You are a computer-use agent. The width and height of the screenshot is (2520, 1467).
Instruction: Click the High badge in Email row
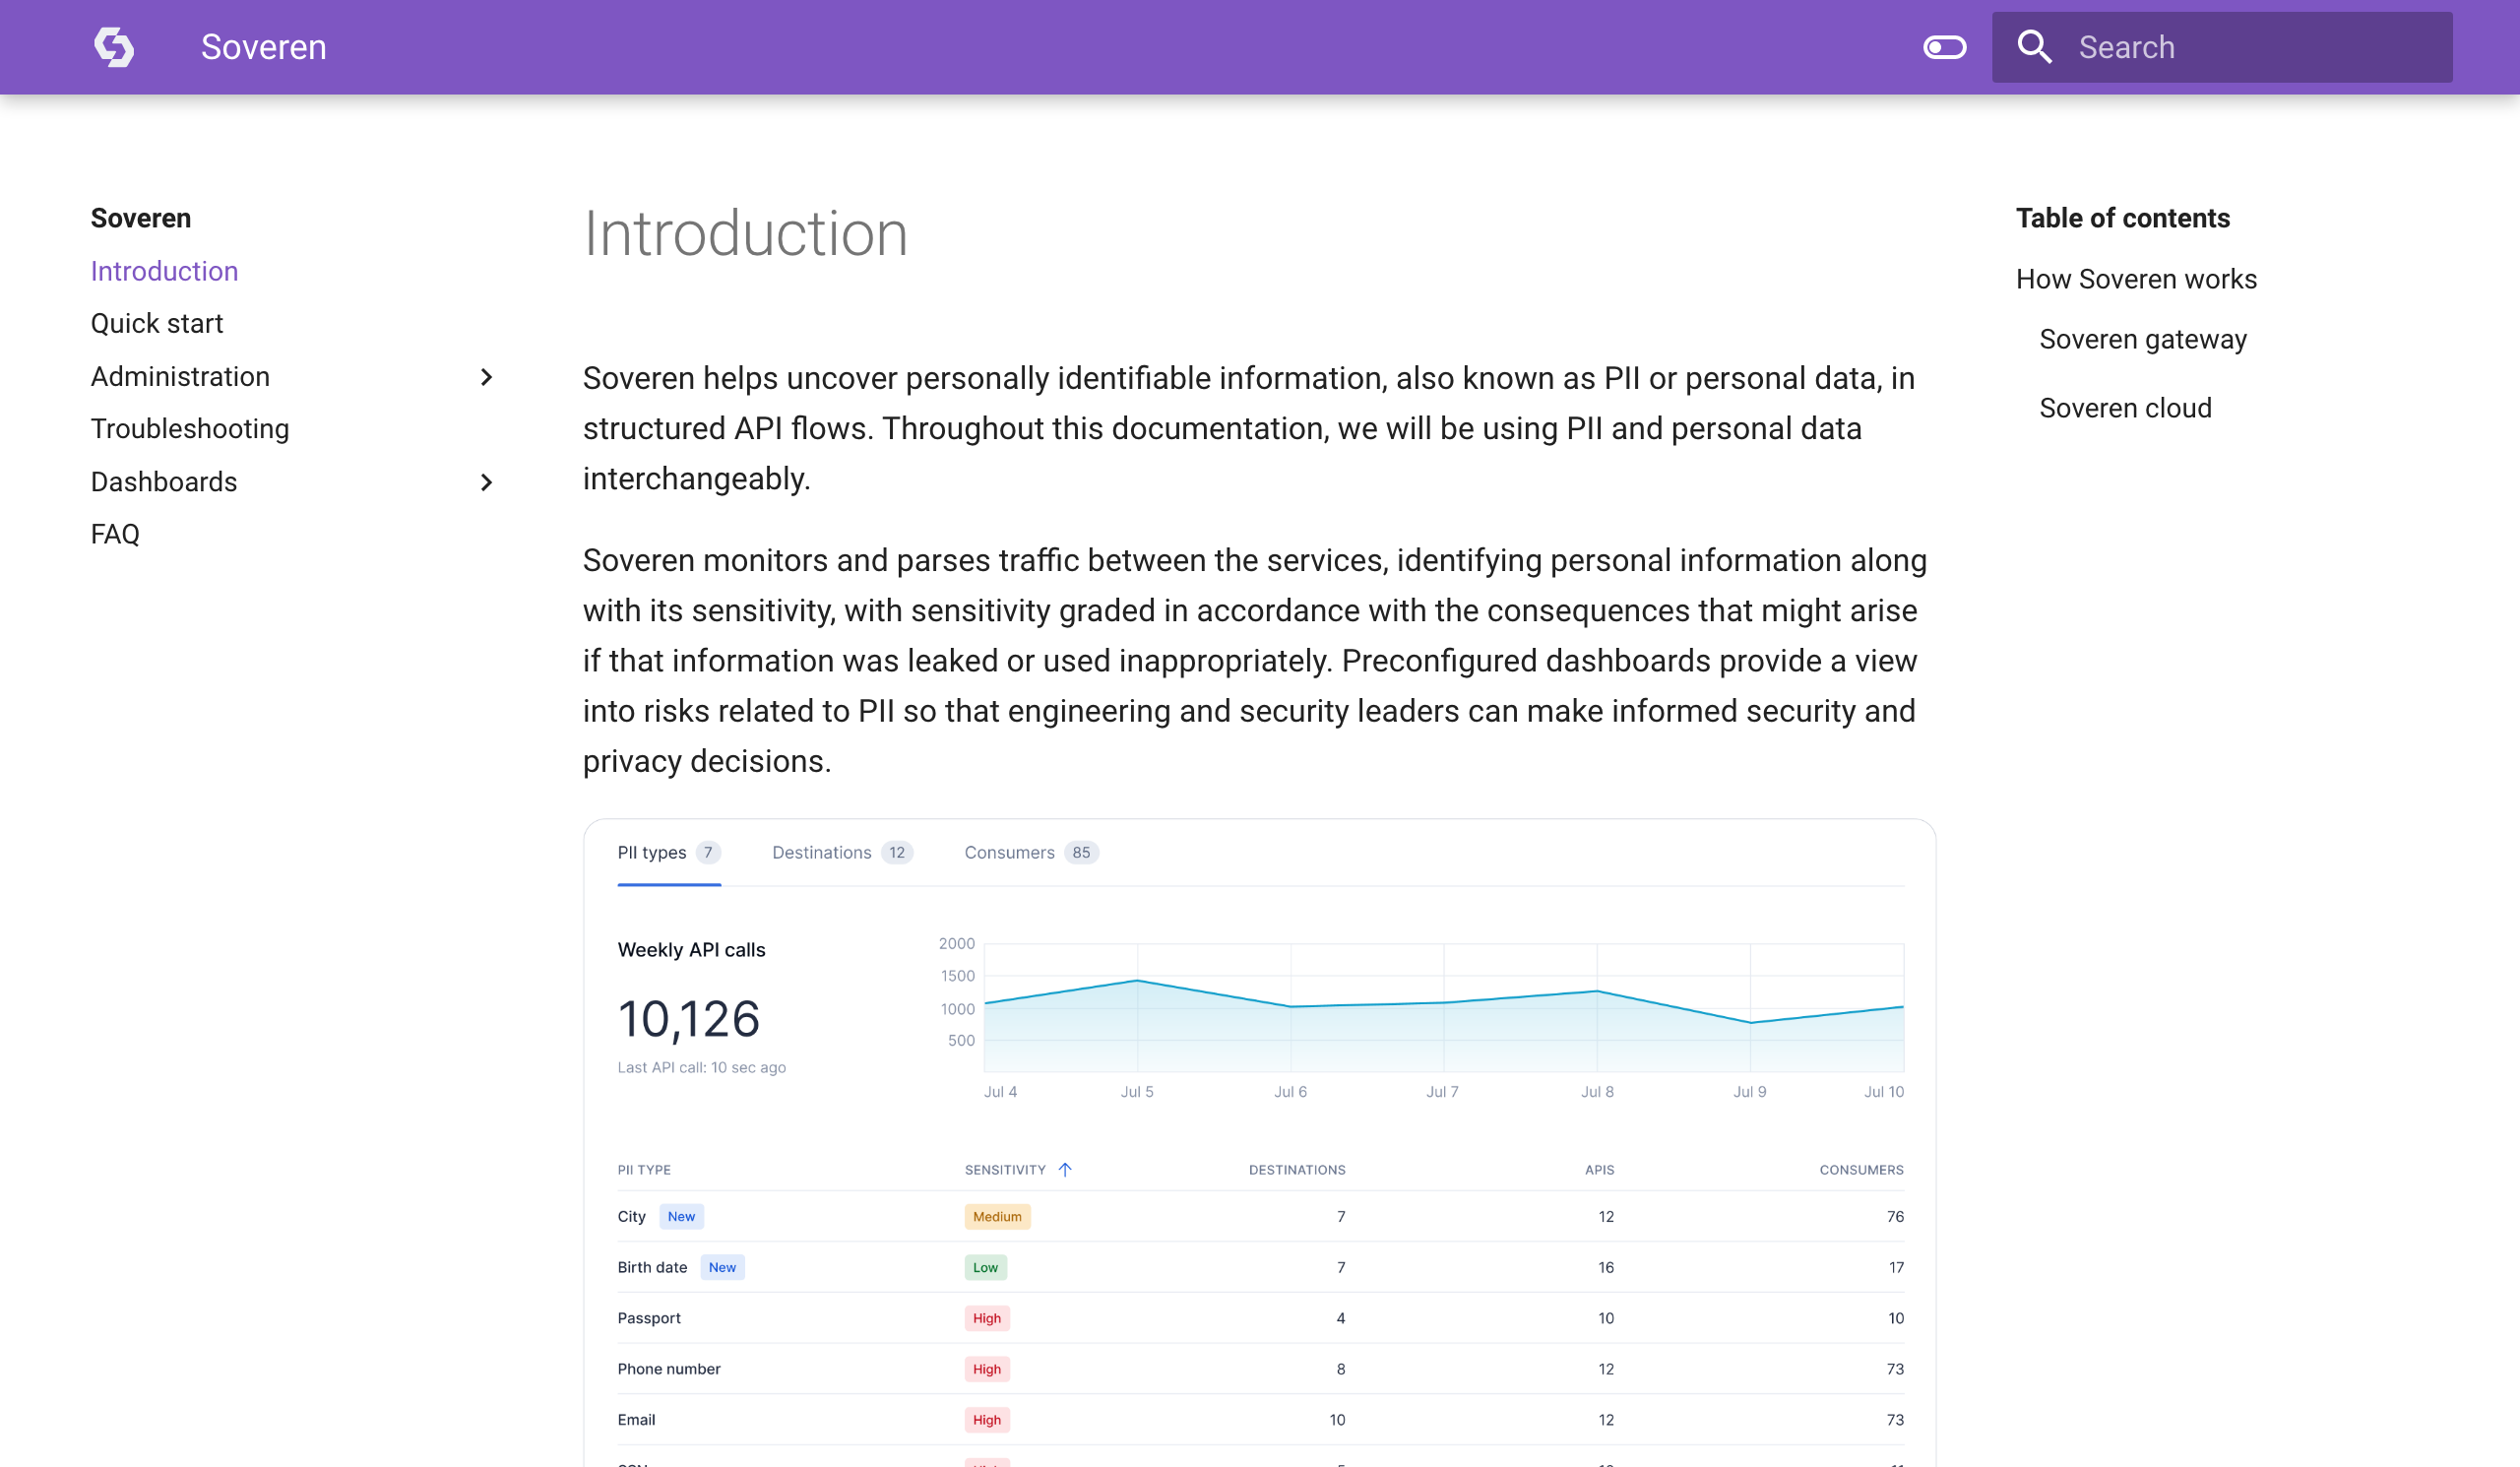click(987, 1420)
